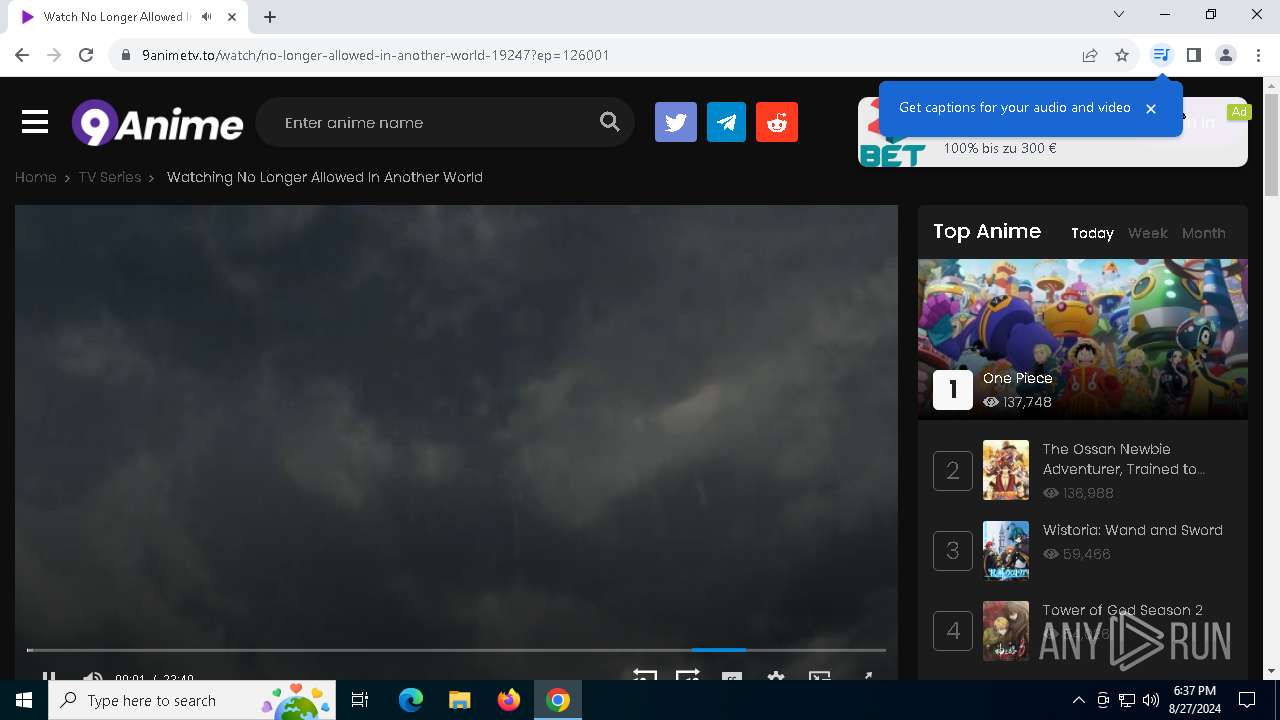The image size is (1280, 720).
Task: Open the notification center
Action: click(x=1247, y=700)
